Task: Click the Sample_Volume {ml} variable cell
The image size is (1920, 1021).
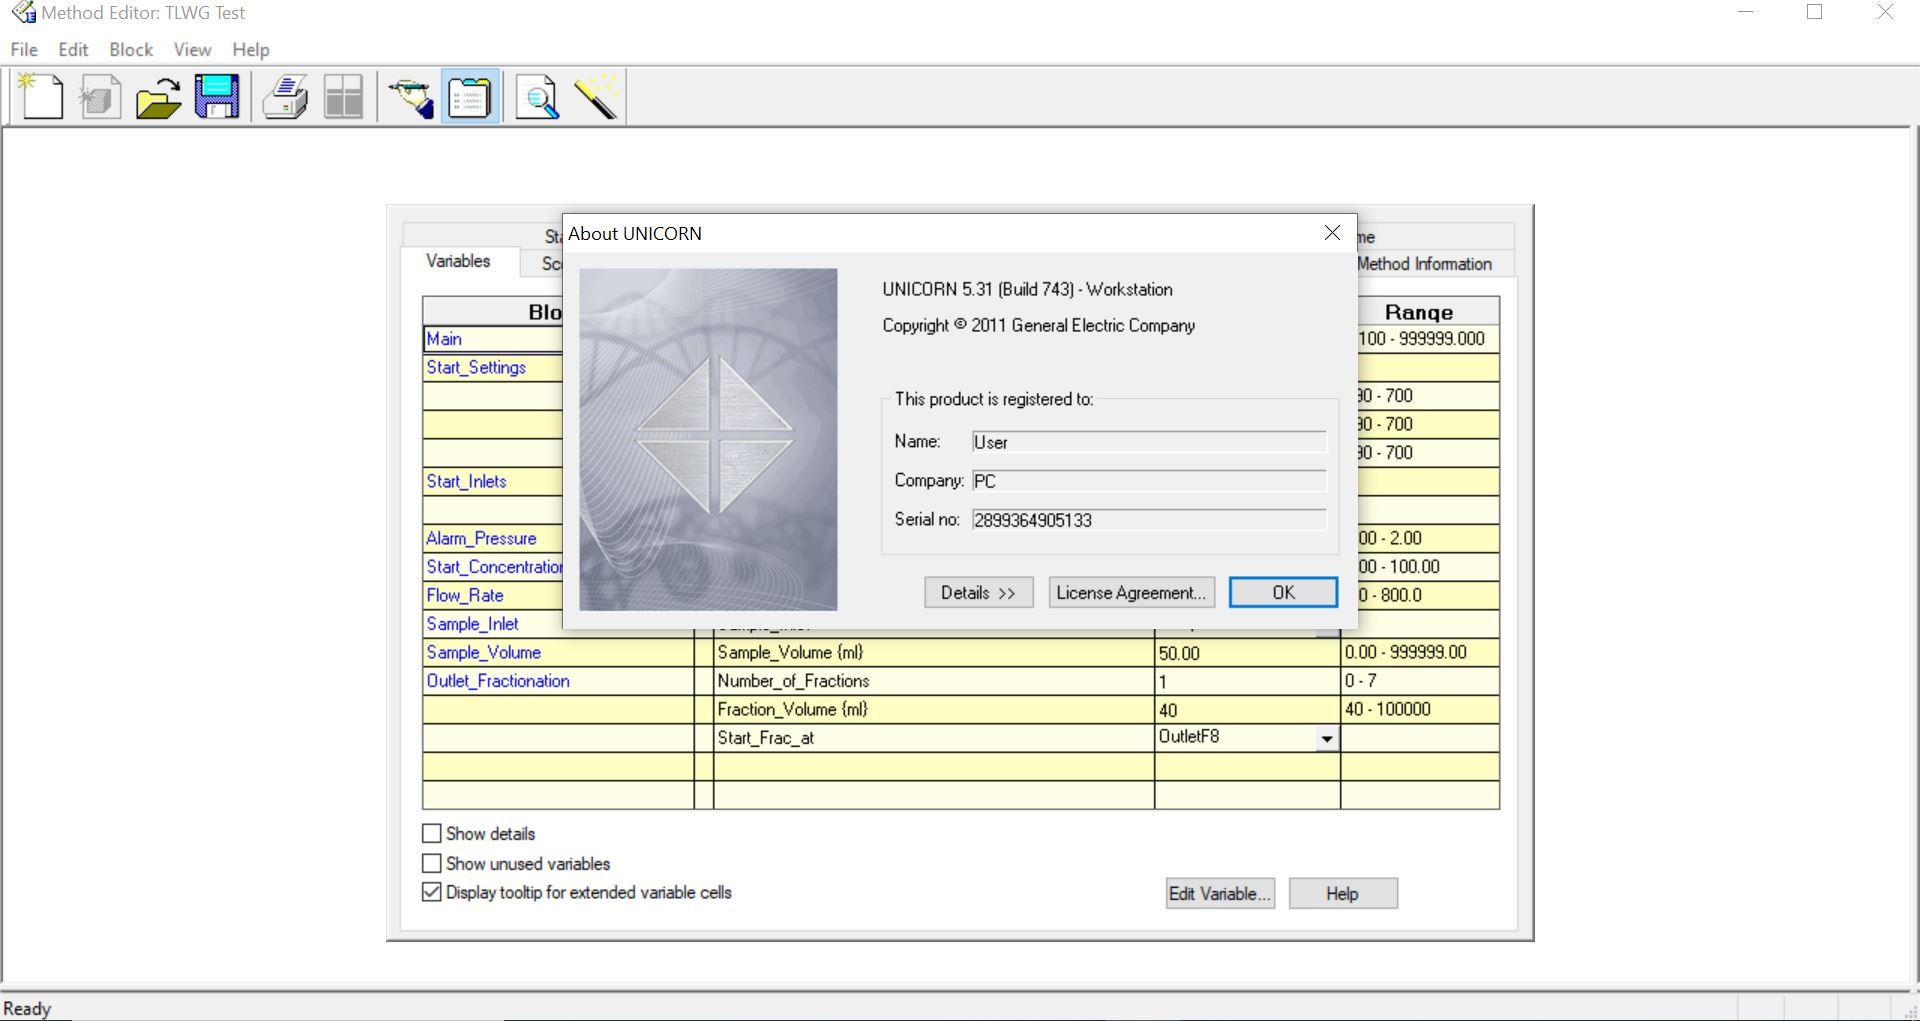Action: [x=933, y=652]
